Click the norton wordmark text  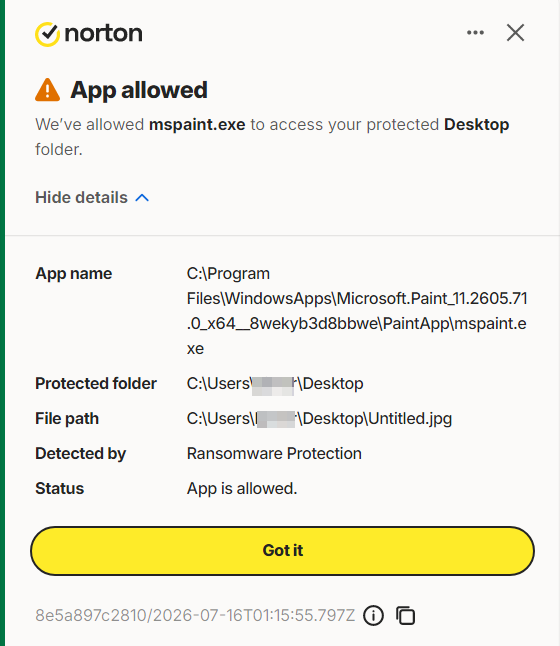tap(103, 33)
